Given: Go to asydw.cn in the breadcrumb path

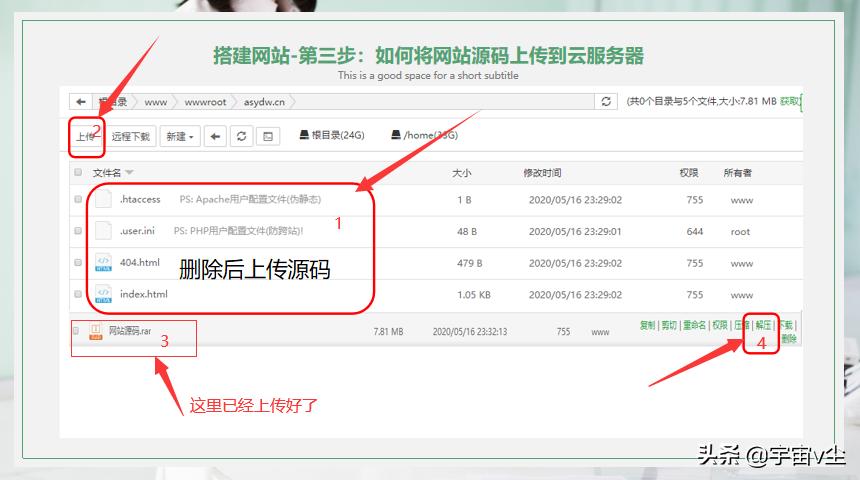Looking at the screenshot, I should click(x=264, y=102).
